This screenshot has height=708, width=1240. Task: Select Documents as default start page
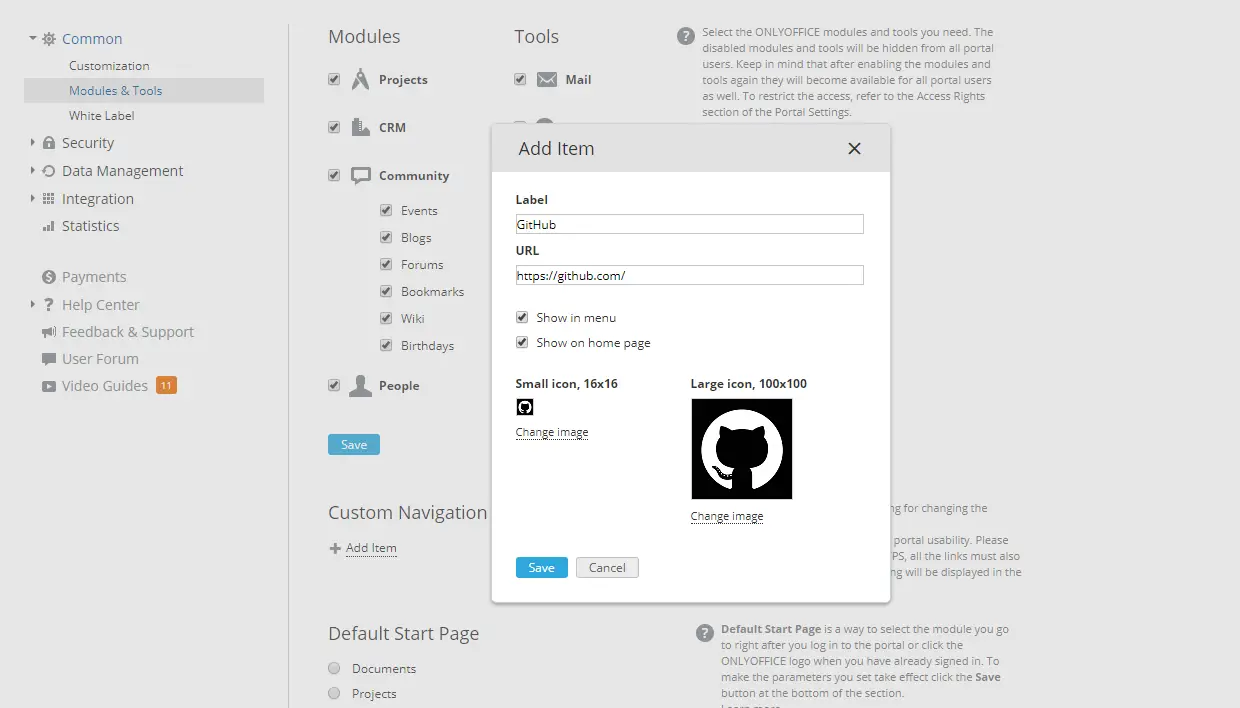pyautogui.click(x=334, y=669)
